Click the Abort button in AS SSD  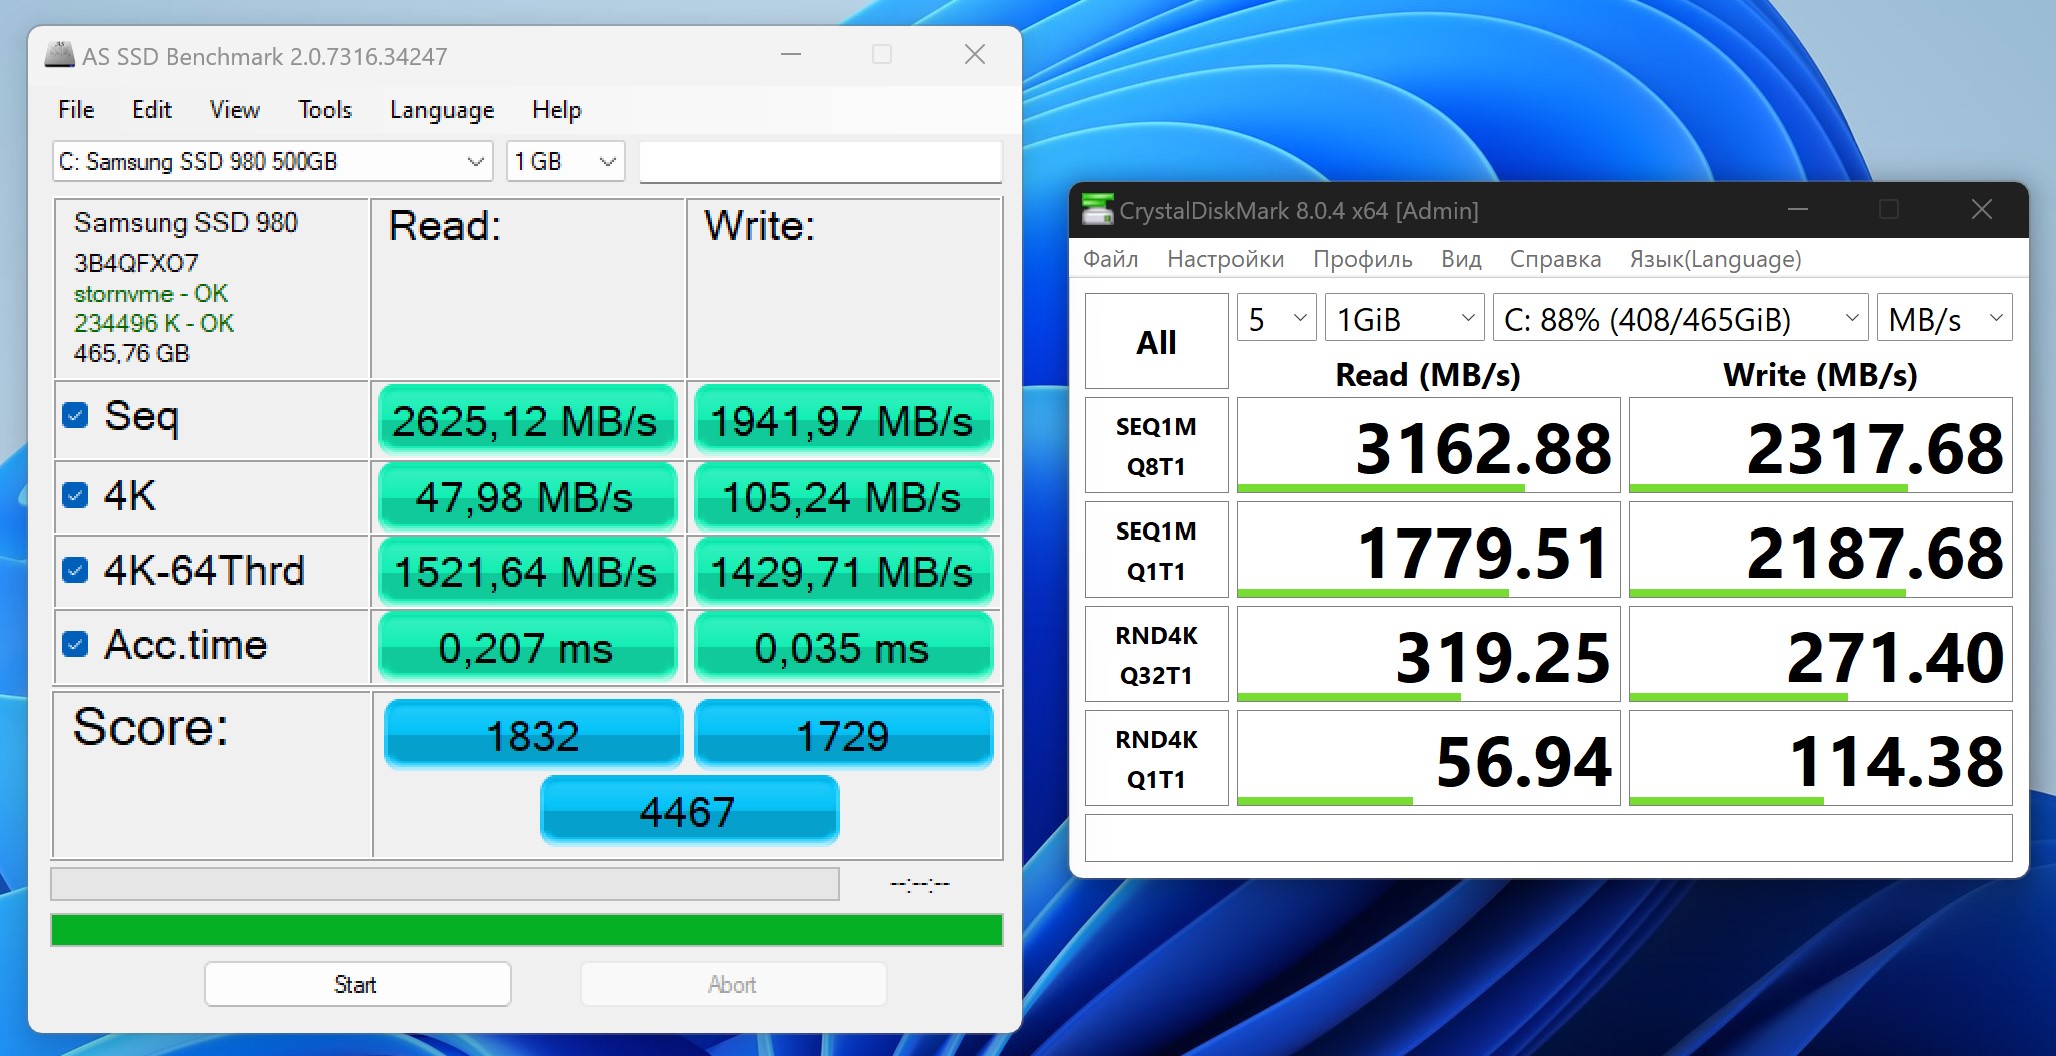733,984
